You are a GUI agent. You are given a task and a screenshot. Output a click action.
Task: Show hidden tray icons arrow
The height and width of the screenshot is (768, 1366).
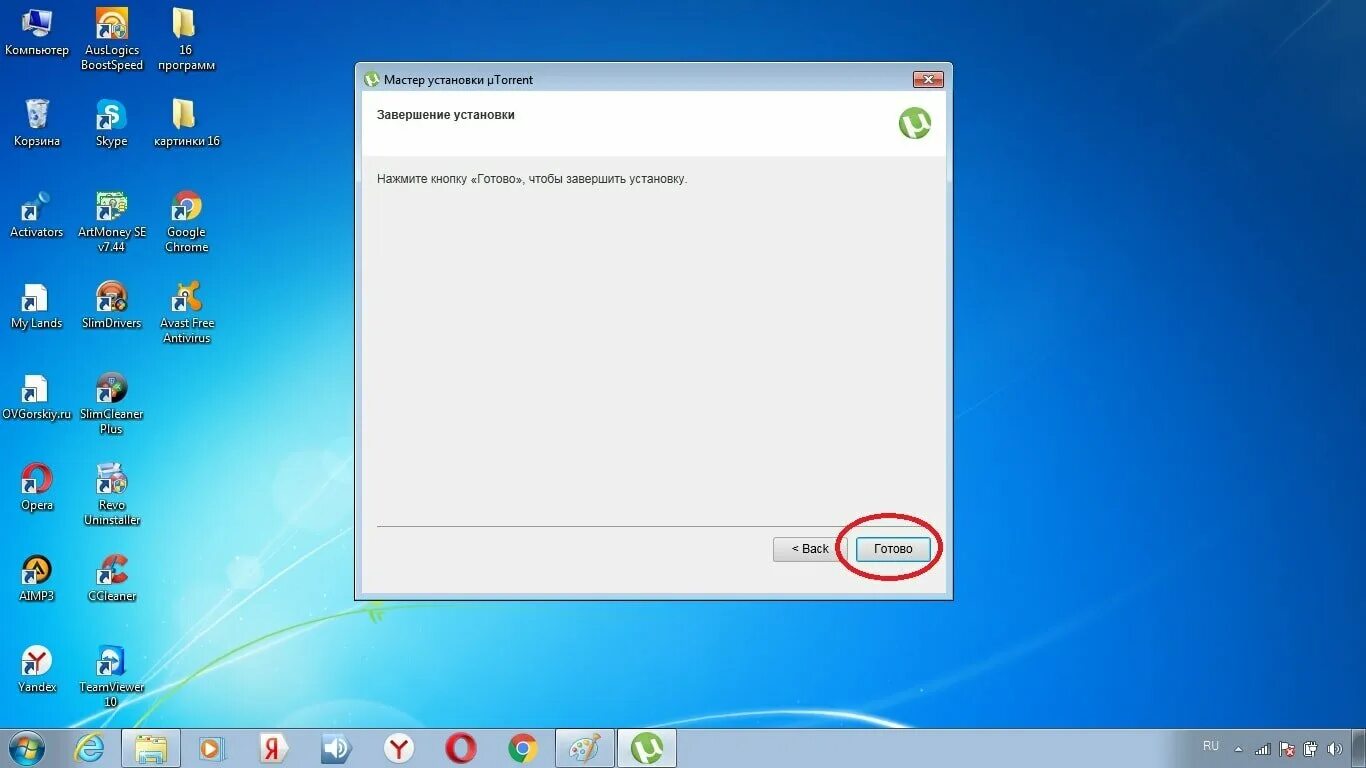[1239, 748]
